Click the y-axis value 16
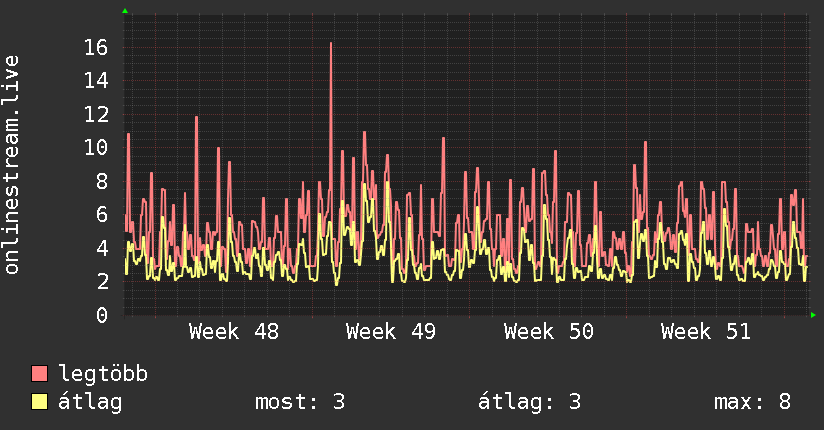Screen dimensions: 824x430 96,48
